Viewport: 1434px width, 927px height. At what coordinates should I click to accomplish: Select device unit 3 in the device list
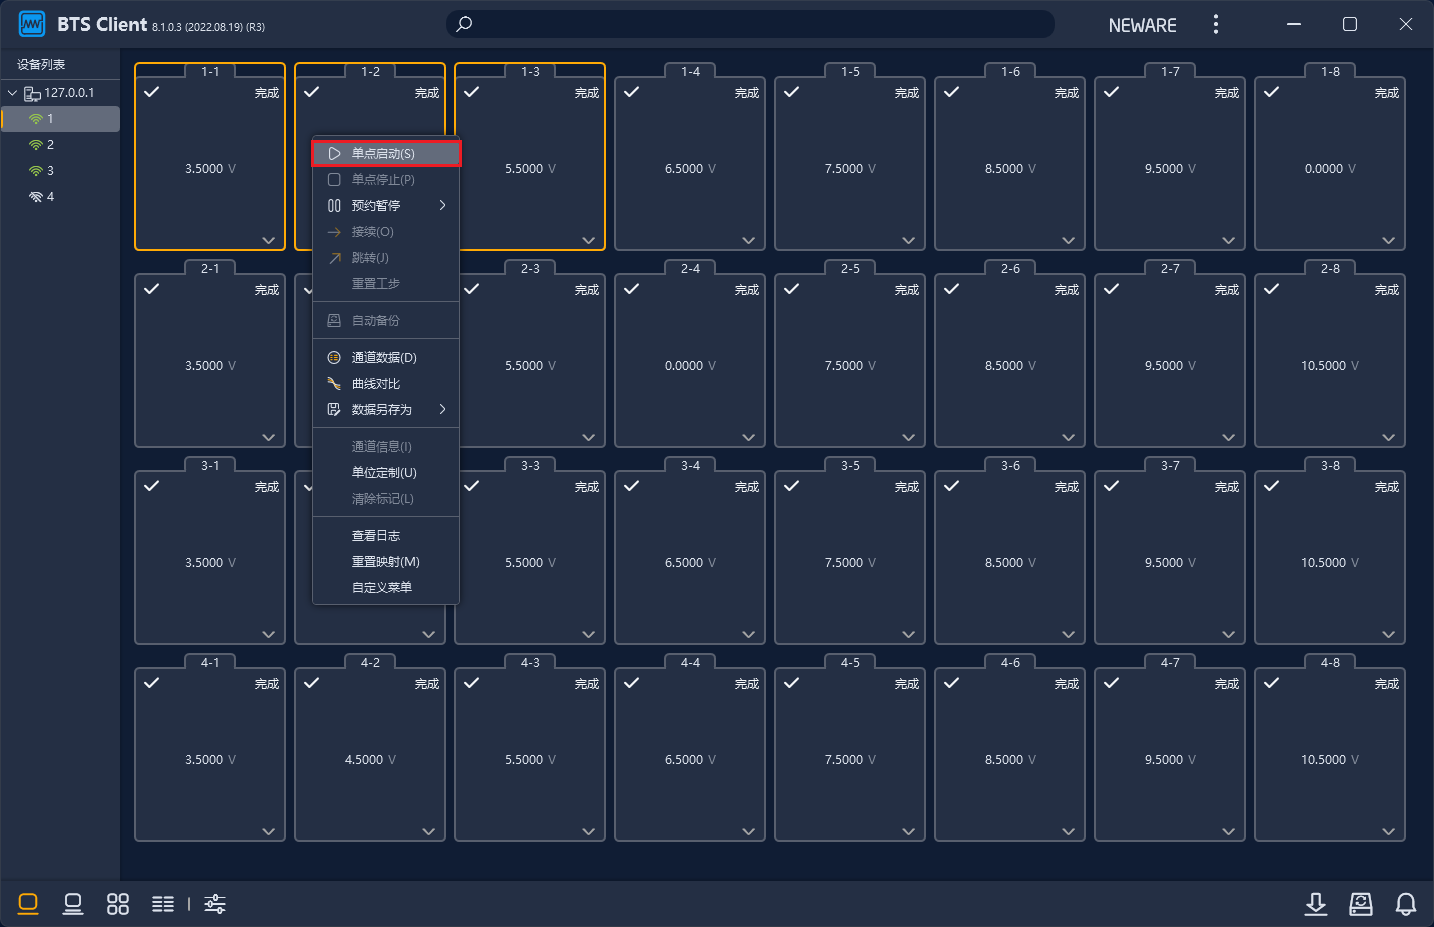[x=50, y=171]
